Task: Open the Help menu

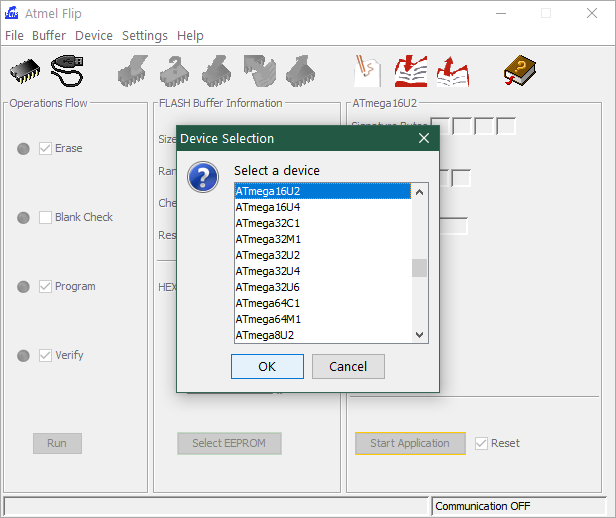Action: click(190, 36)
